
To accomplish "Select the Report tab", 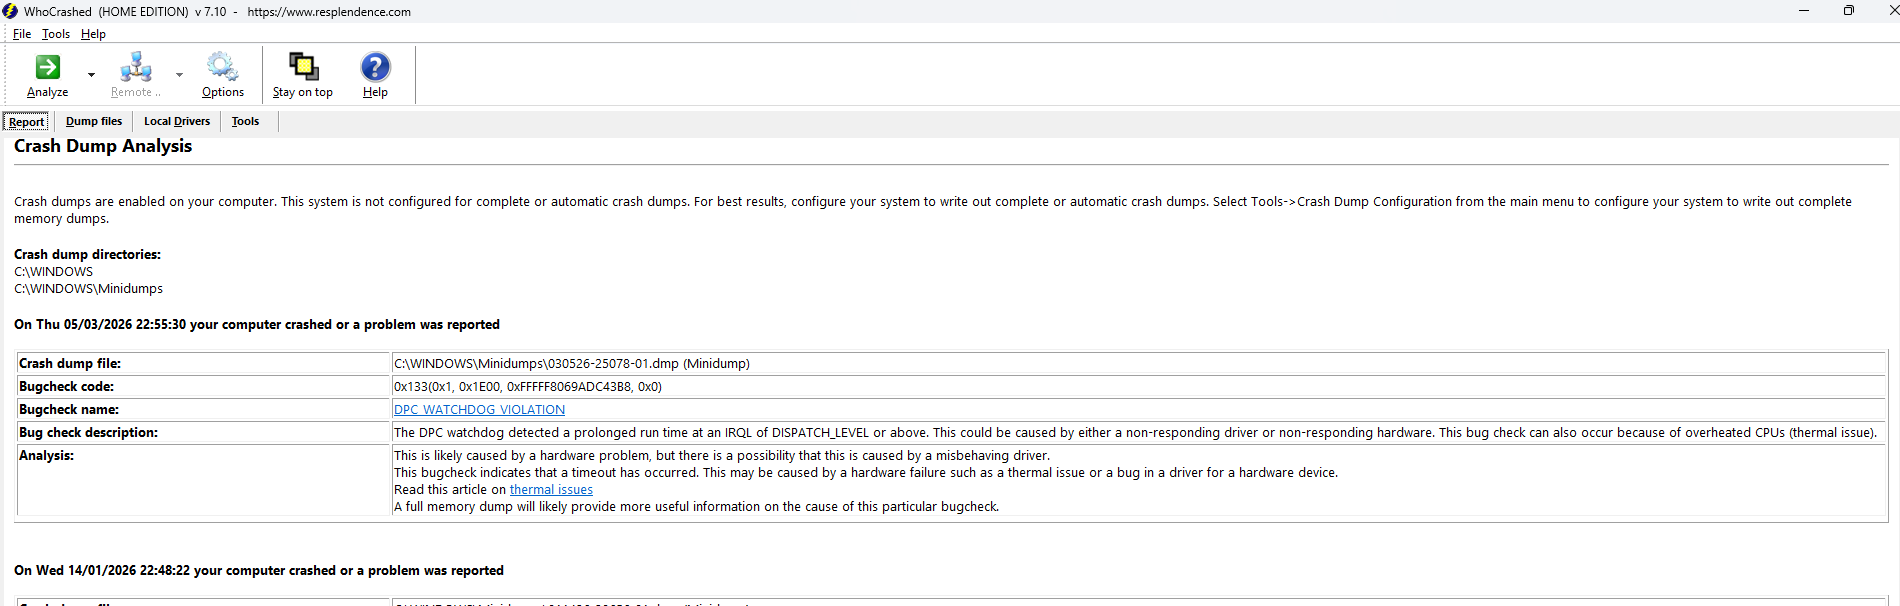I will tap(27, 122).
